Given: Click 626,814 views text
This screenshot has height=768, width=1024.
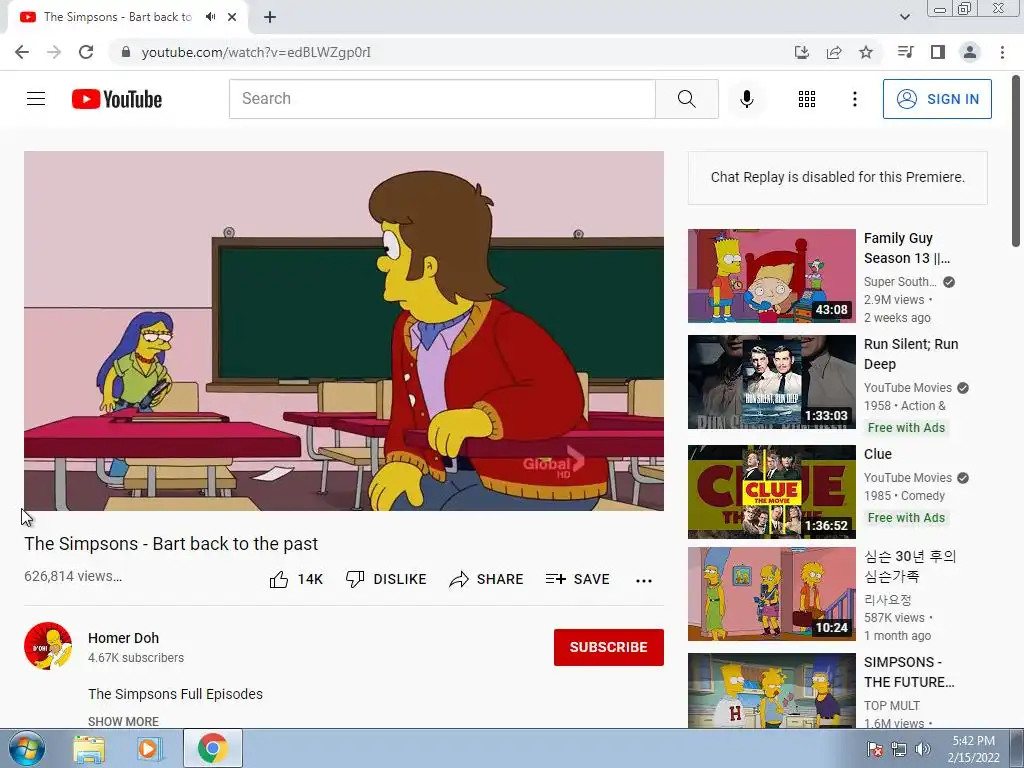Looking at the screenshot, I should click(73, 576).
